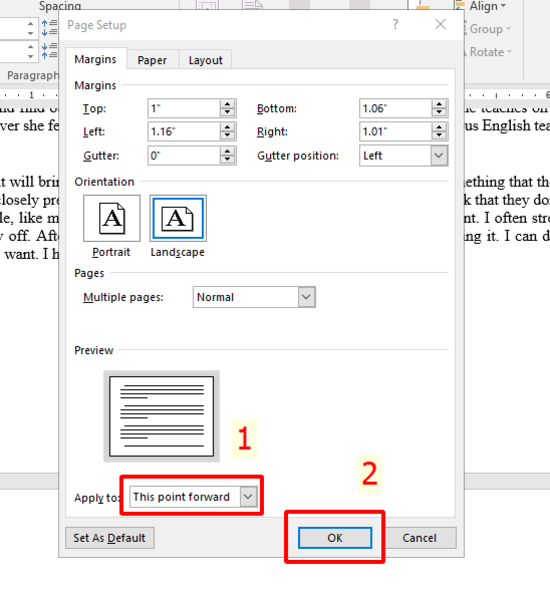Decrease the Top margin with down arrow
550x591 pixels.
pos(227,113)
